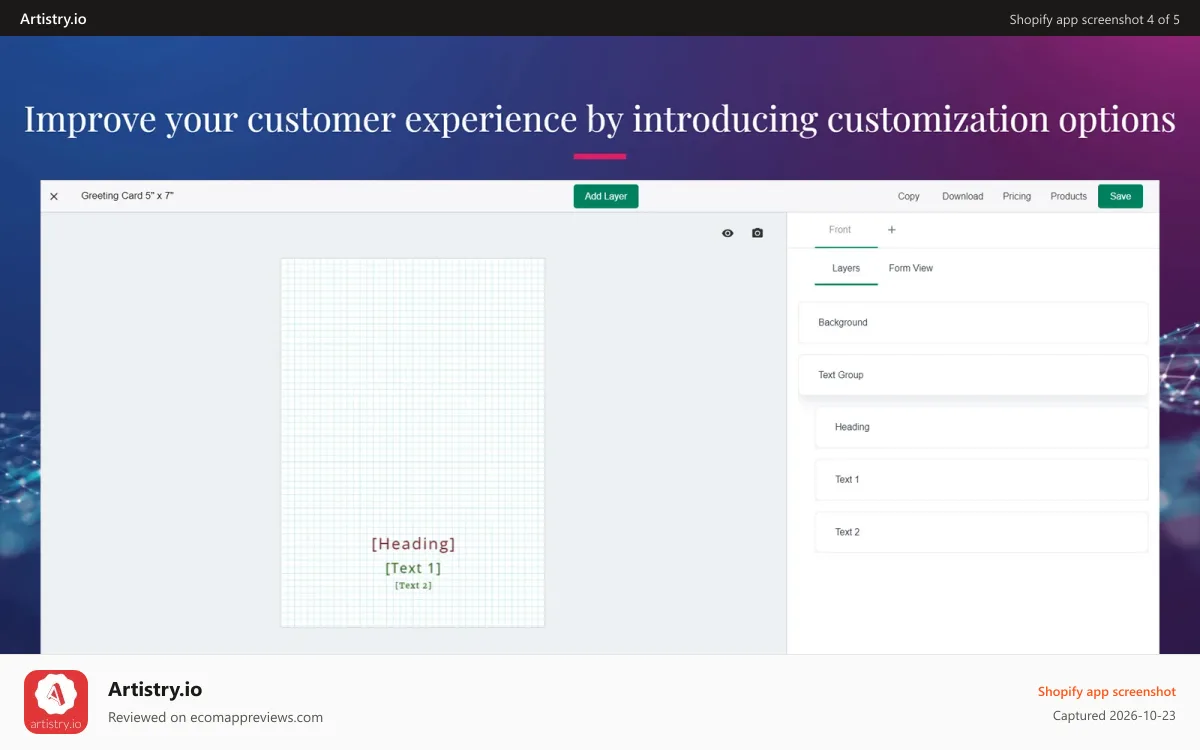Click the orange Shopify app screenshot label
Screen dimensions: 1200x750
click(x=1107, y=691)
